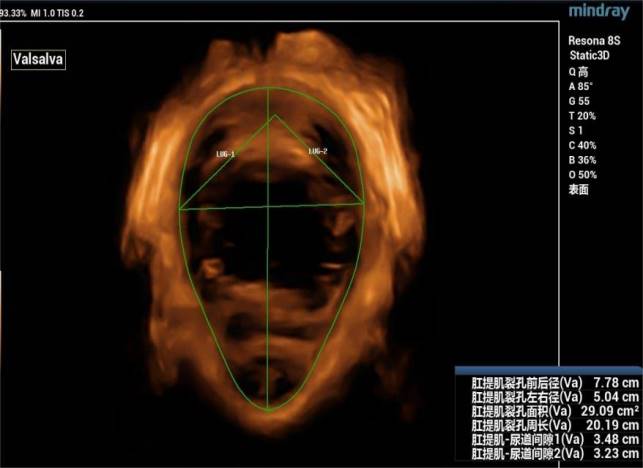Click the 肛提肌裂孔面积 29.09 cm² result row
This screenshot has height=468, width=643.
click(x=547, y=411)
